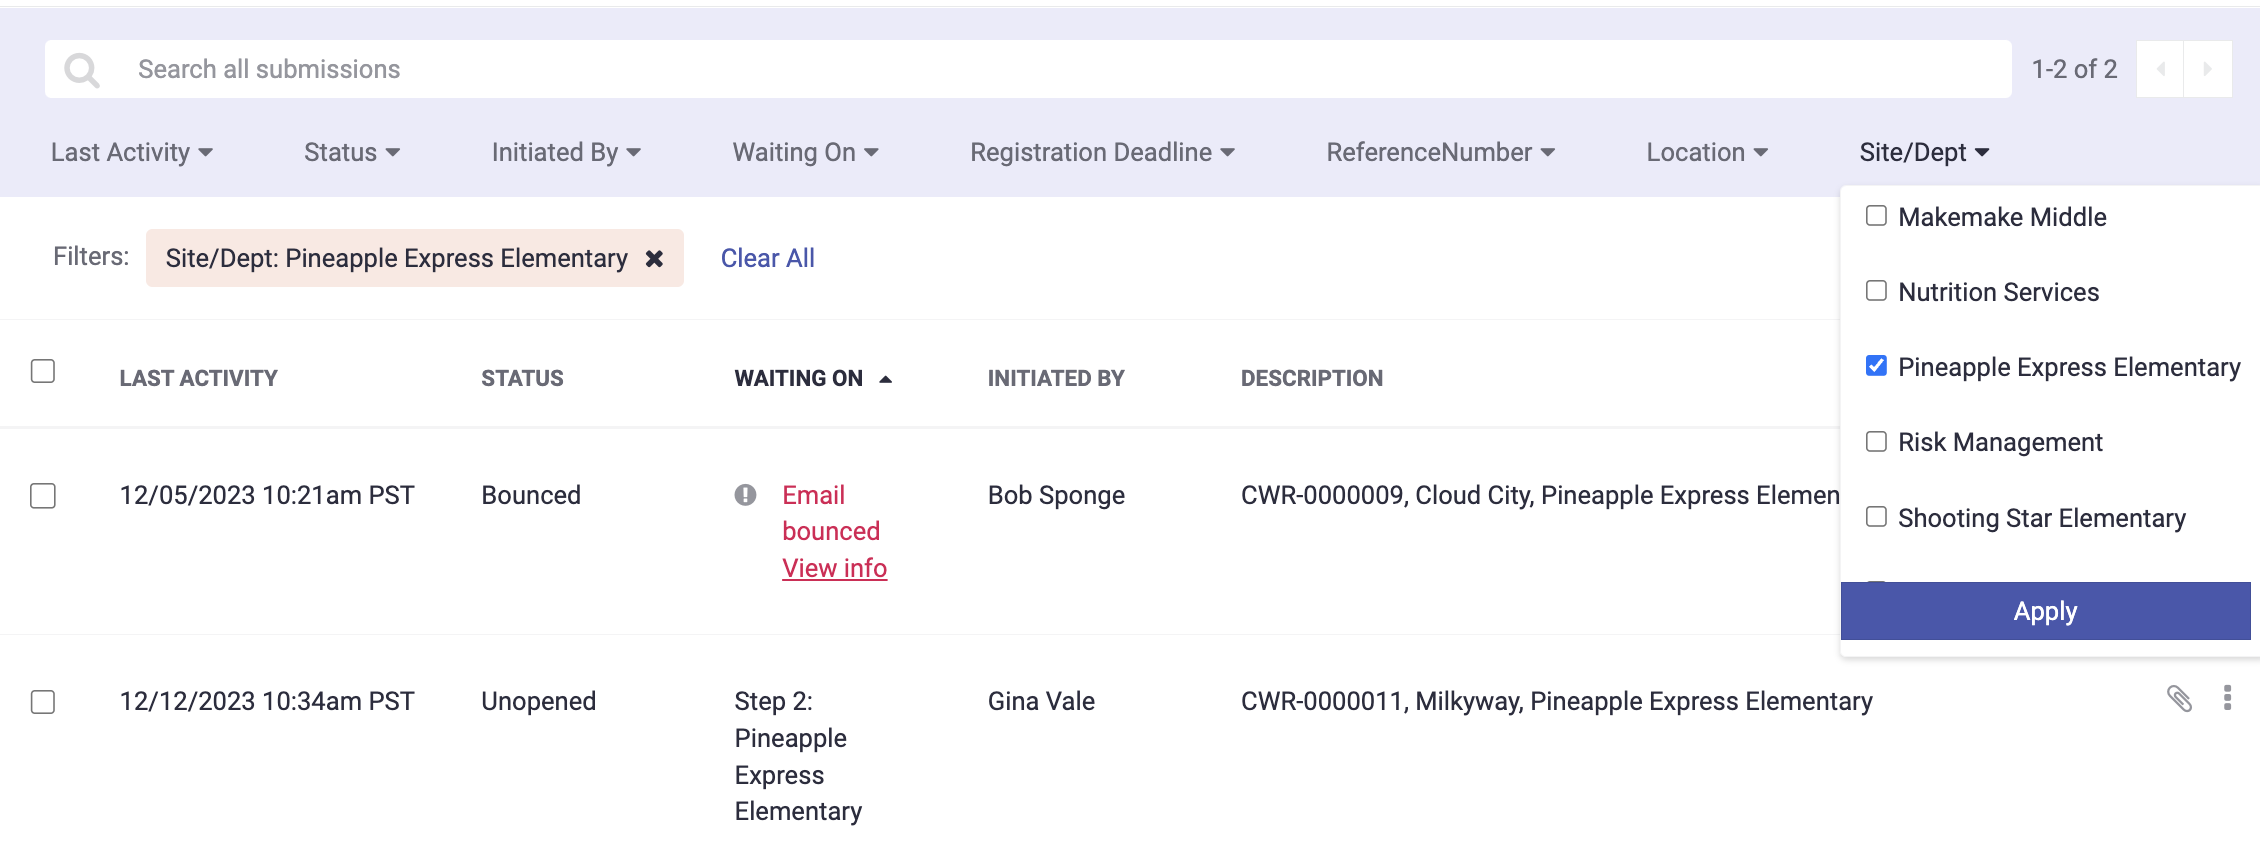Open three-dot menu for Gina Vale row
The height and width of the screenshot is (852, 2260).
pos(2227,698)
